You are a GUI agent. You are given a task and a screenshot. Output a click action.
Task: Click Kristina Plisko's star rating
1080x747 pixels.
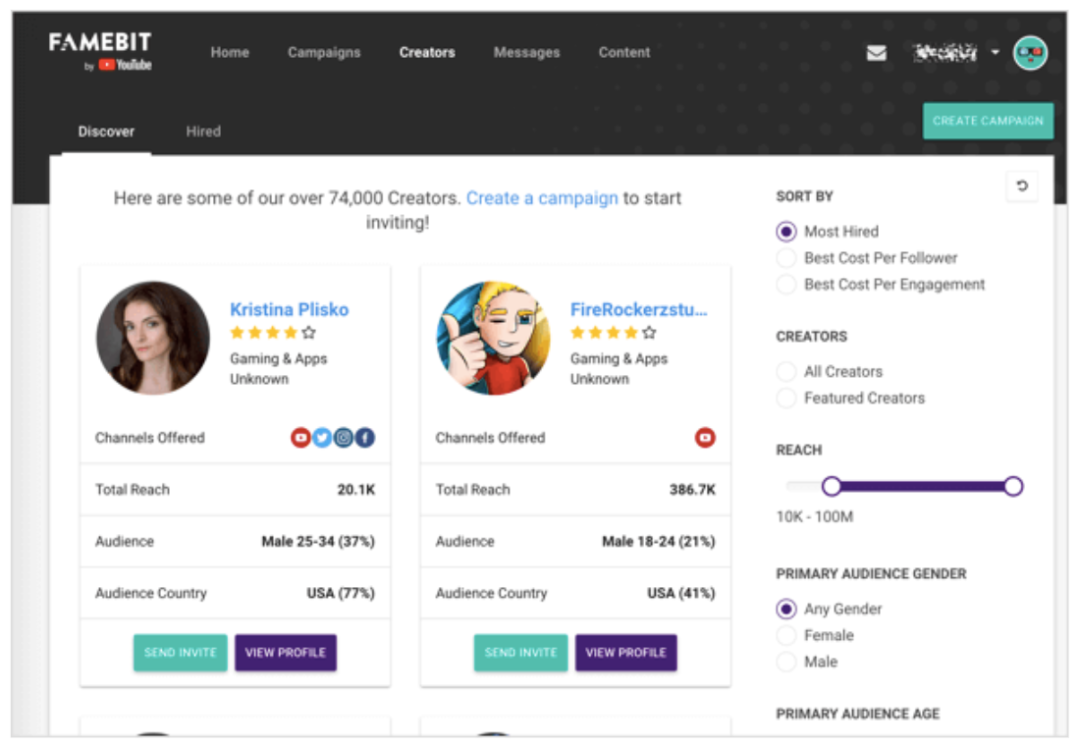coord(273,333)
